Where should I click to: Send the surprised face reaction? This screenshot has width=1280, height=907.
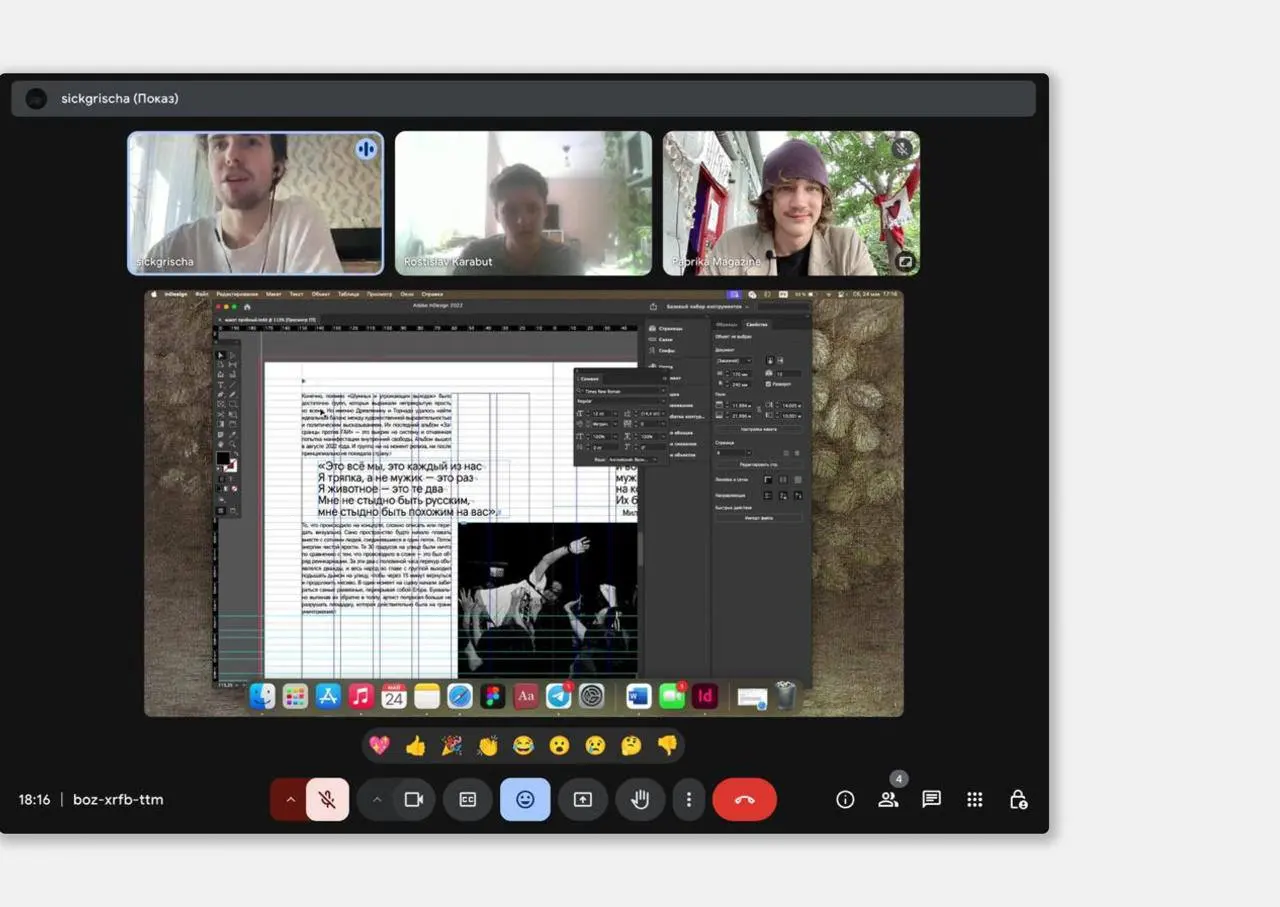point(559,745)
